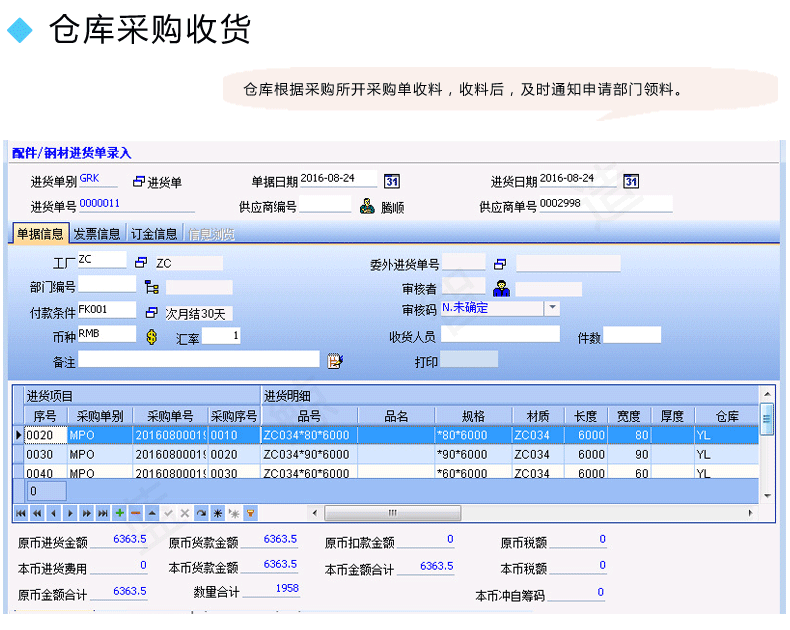Open lookup window for 进货单别

[x=139, y=181]
